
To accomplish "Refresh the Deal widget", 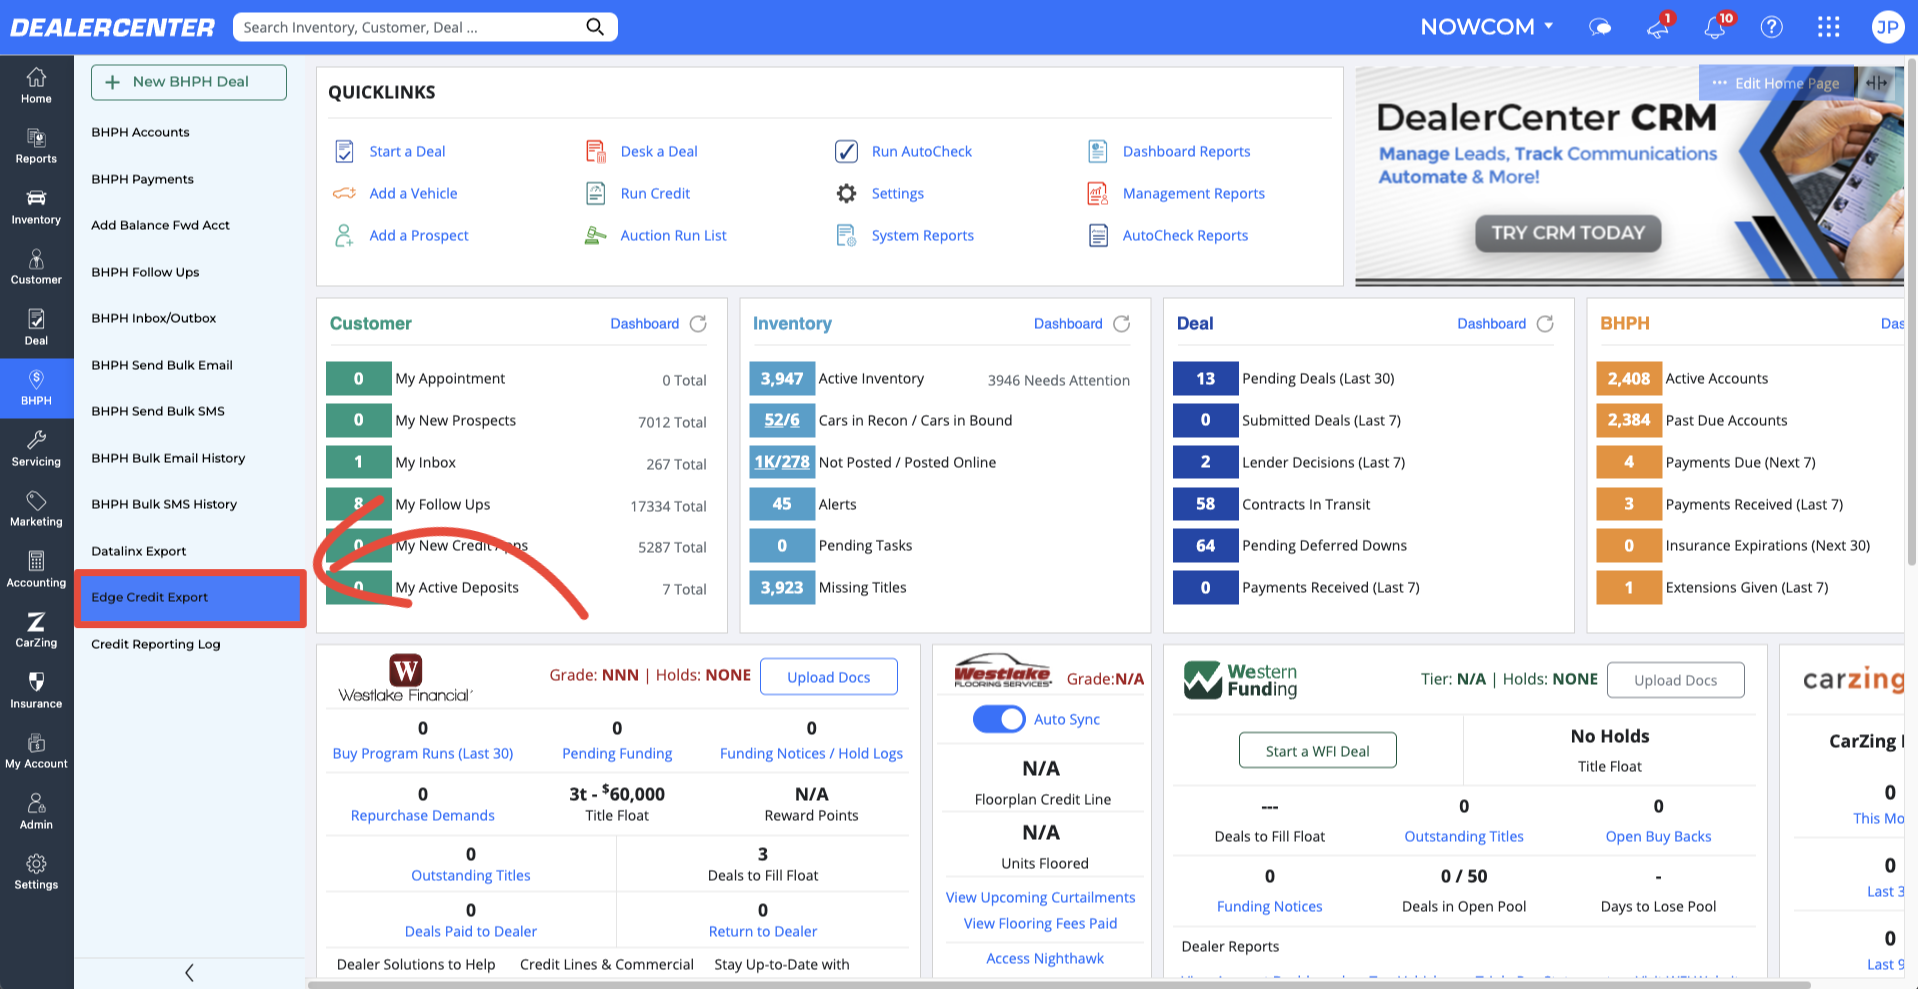I will click(x=1545, y=323).
